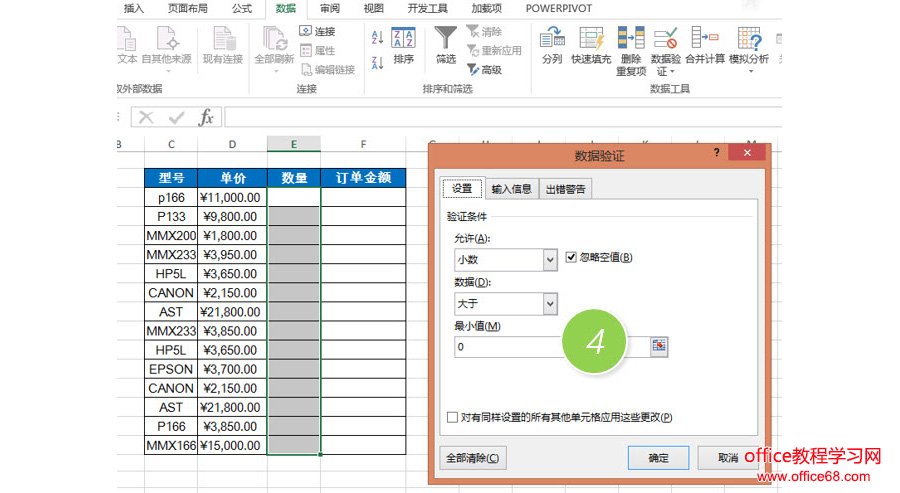Click the 取消 (Cancel) button

(x=728, y=457)
